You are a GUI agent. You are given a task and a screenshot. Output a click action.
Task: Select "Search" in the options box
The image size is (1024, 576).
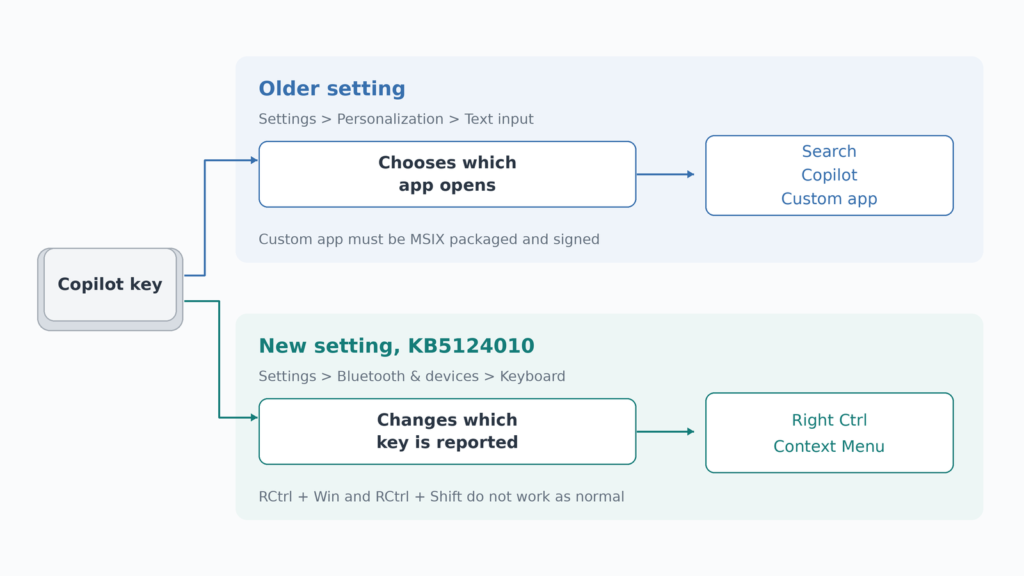pyautogui.click(x=829, y=151)
